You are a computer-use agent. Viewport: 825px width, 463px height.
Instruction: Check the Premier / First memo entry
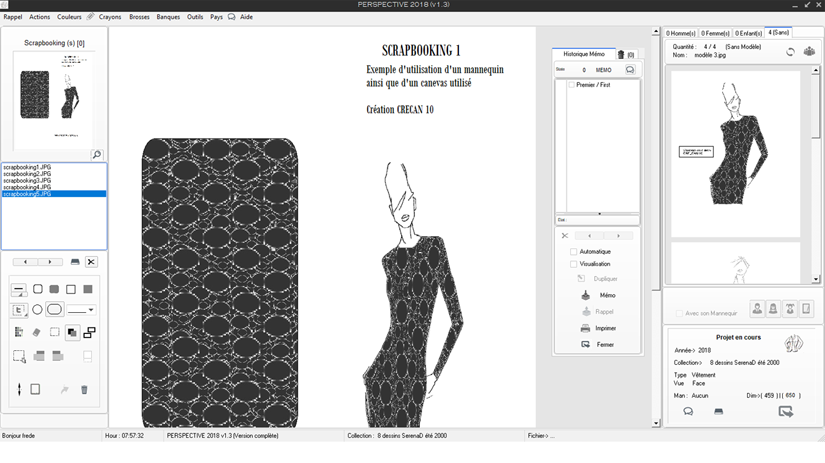point(571,85)
